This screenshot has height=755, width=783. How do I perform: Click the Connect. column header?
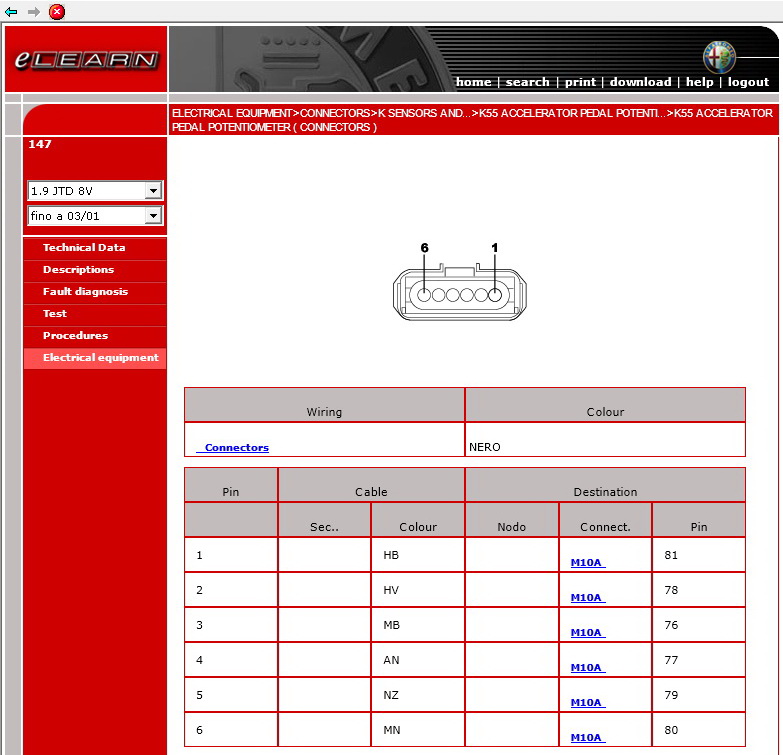(605, 520)
